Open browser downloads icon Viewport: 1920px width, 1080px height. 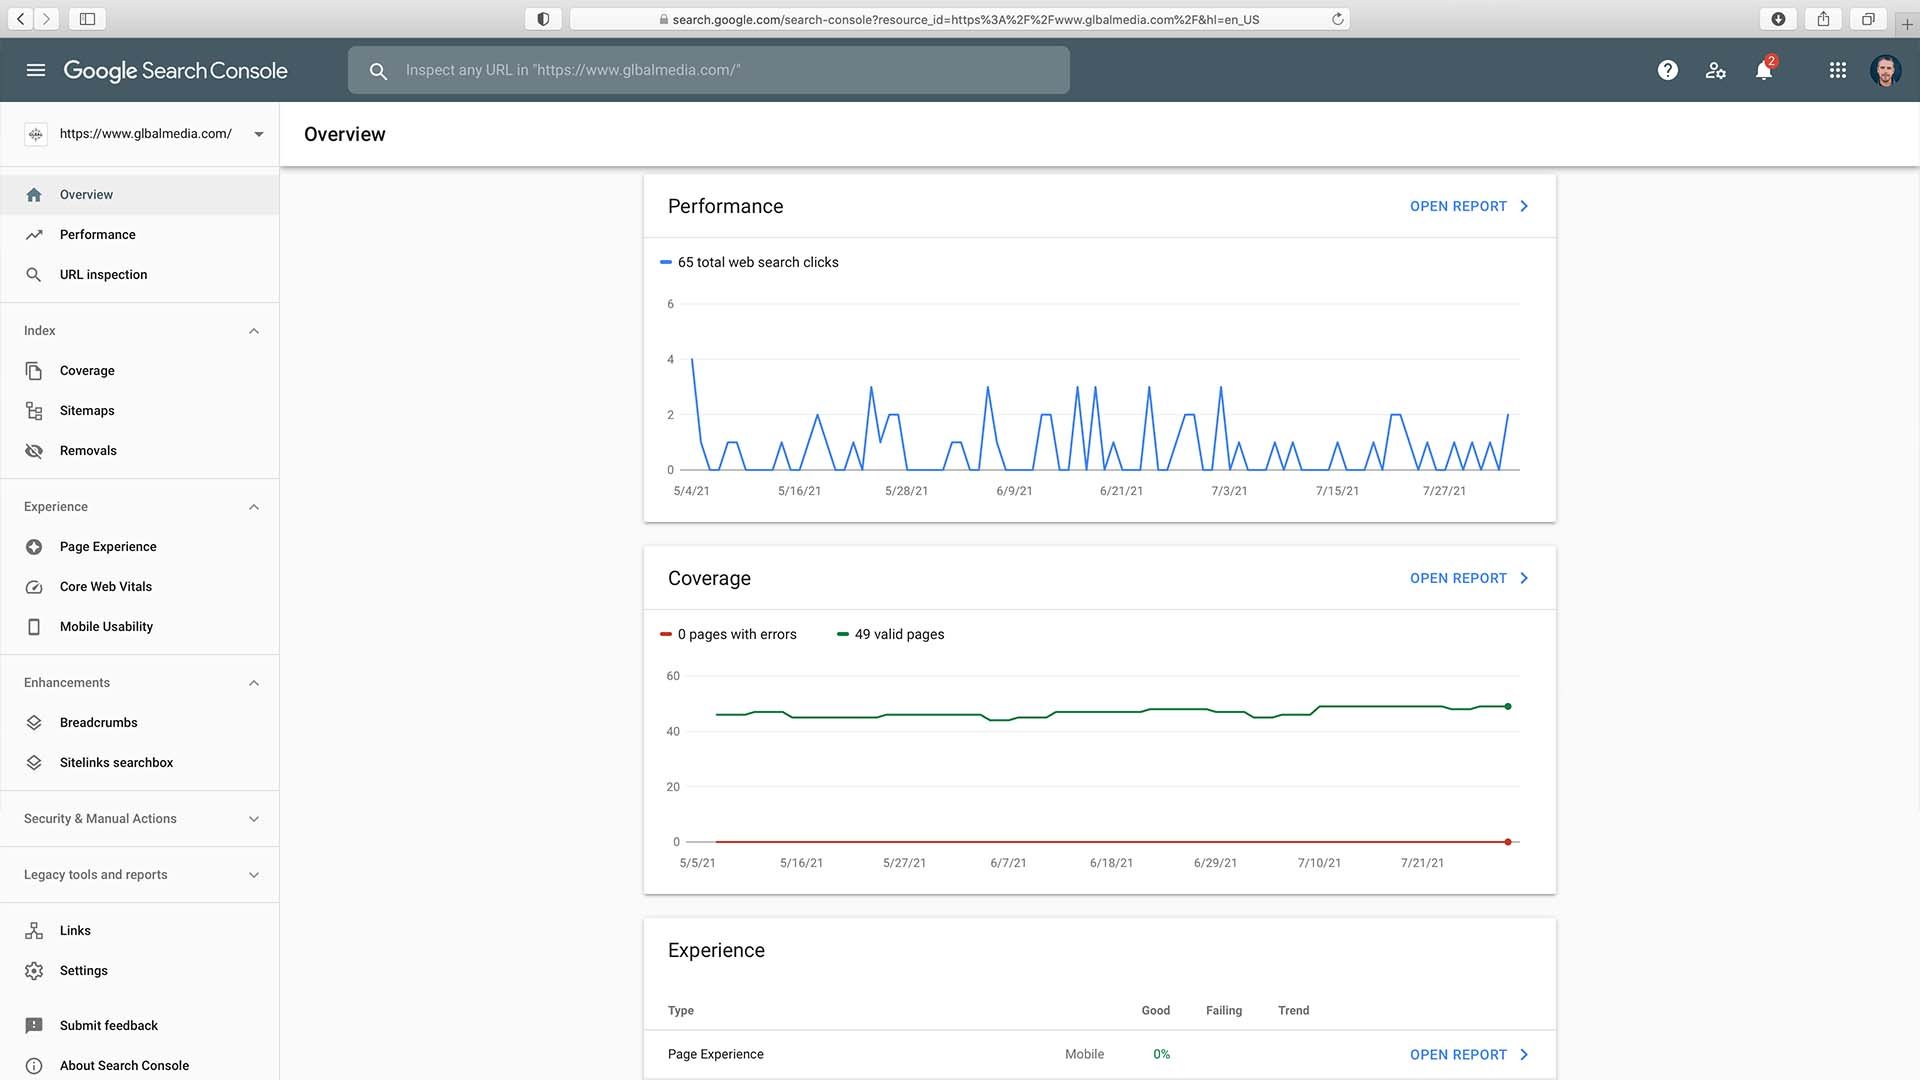pos(1778,19)
